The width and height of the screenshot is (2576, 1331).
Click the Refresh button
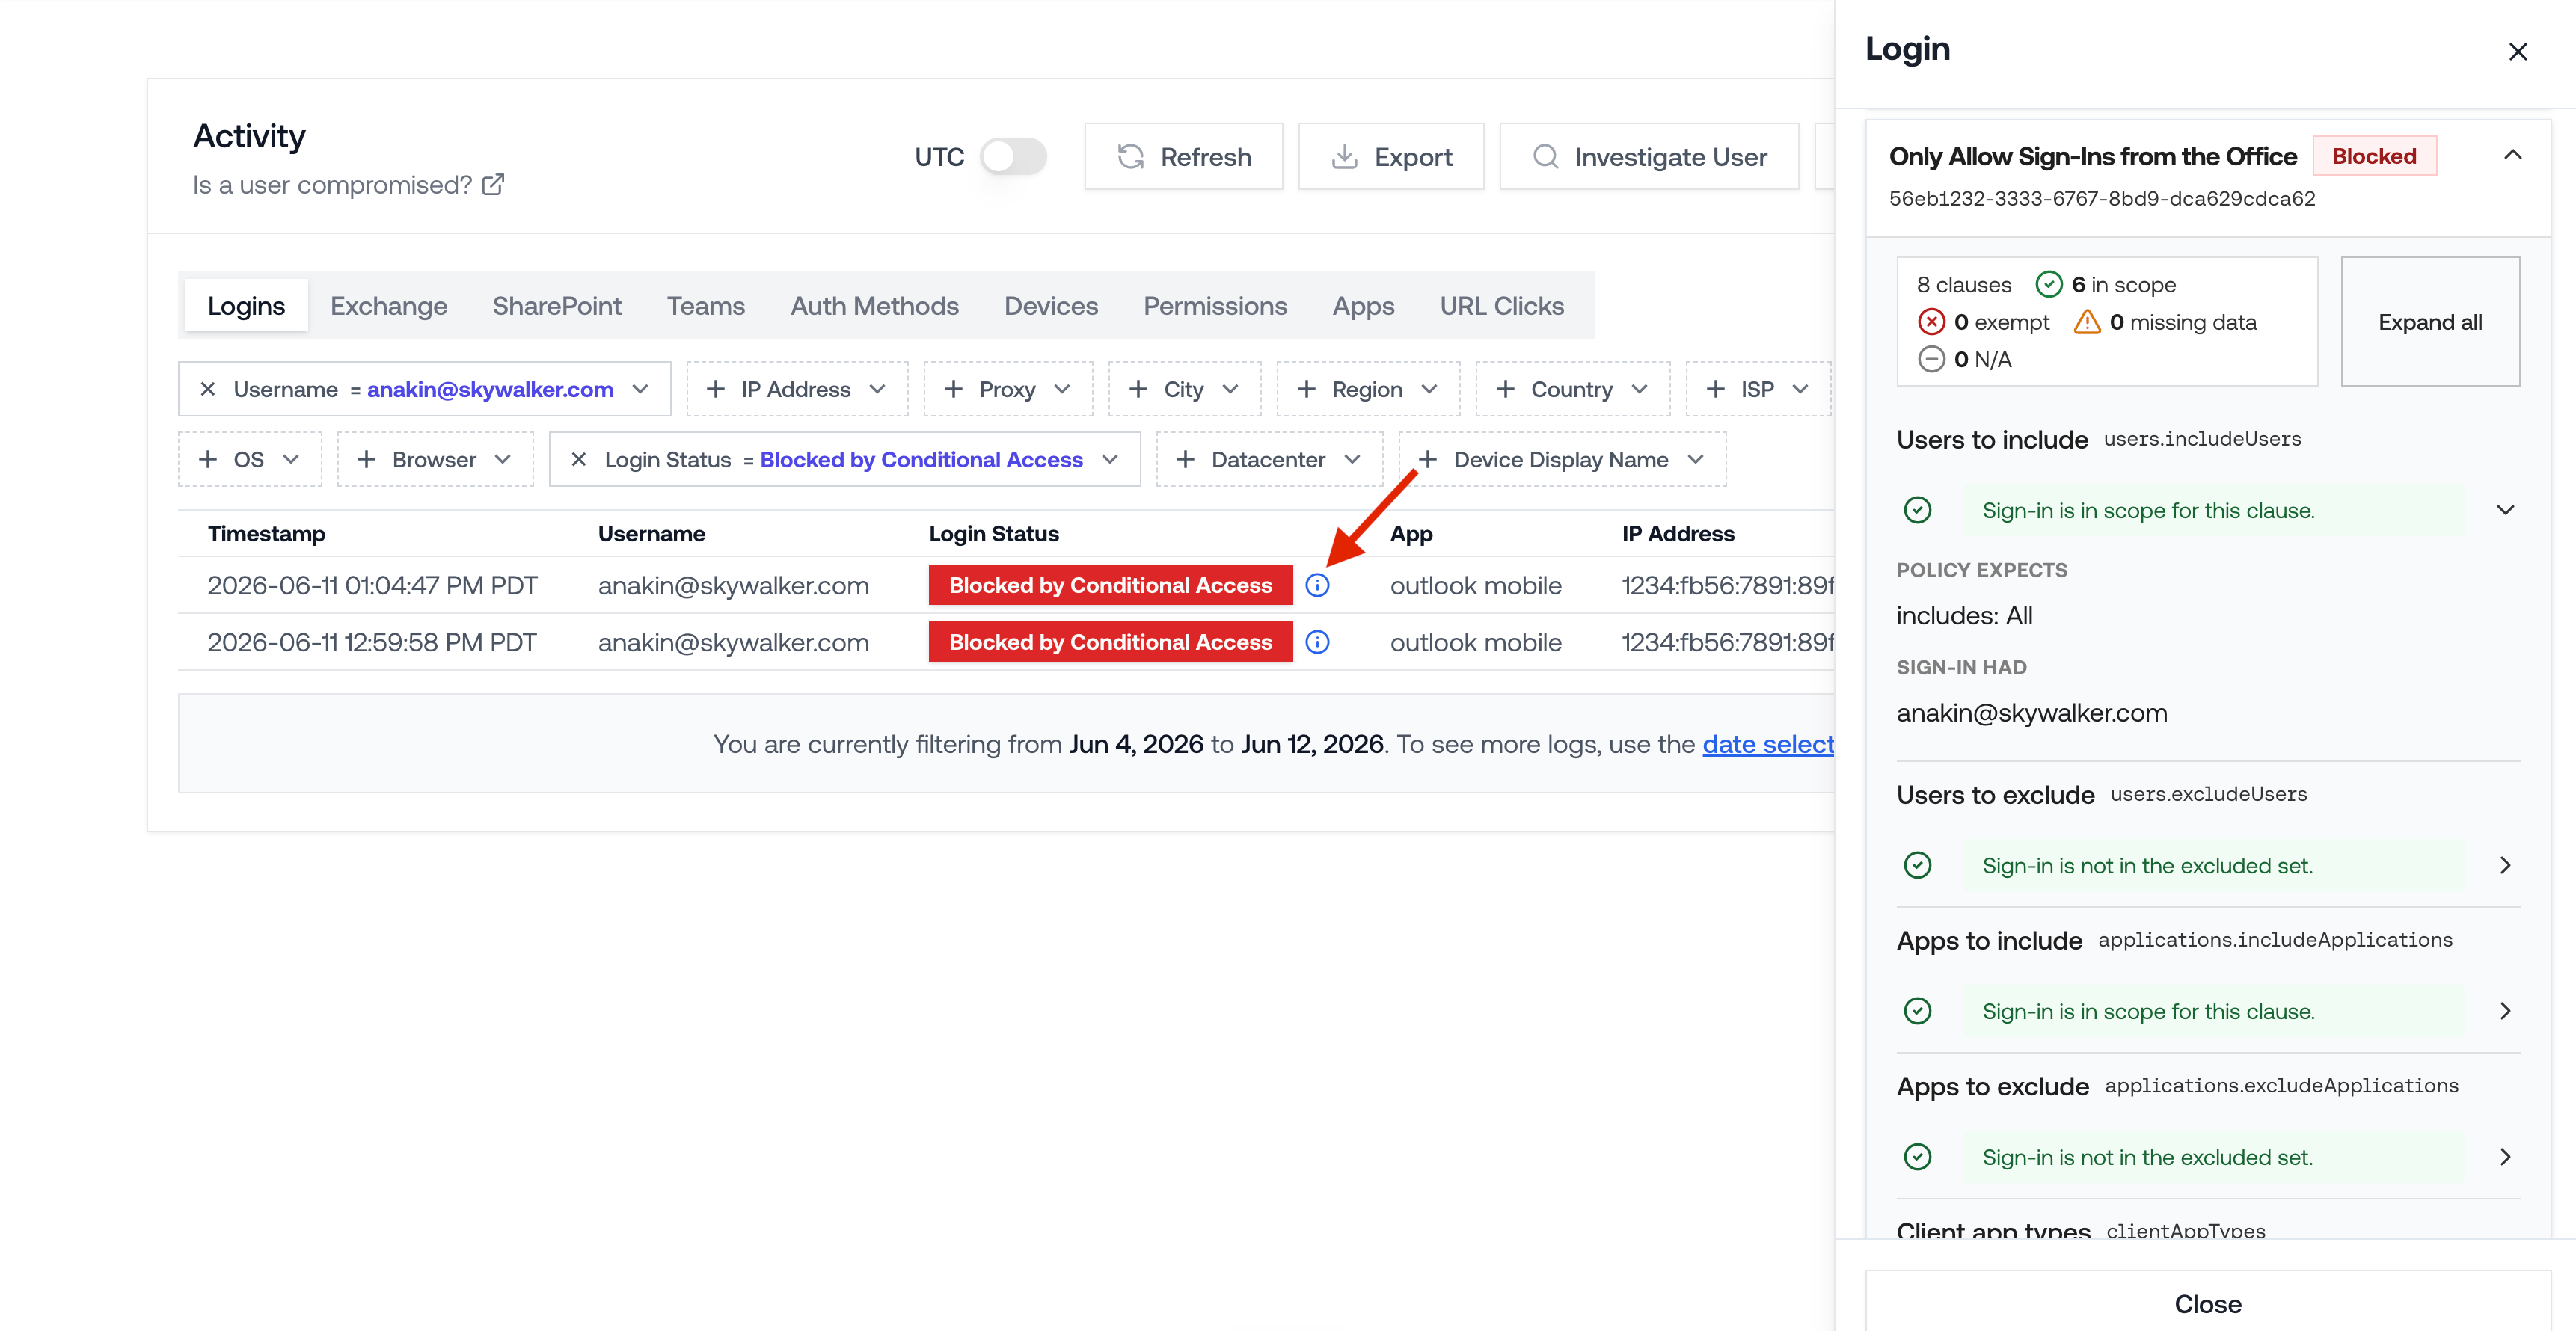pyautogui.click(x=1183, y=157)
